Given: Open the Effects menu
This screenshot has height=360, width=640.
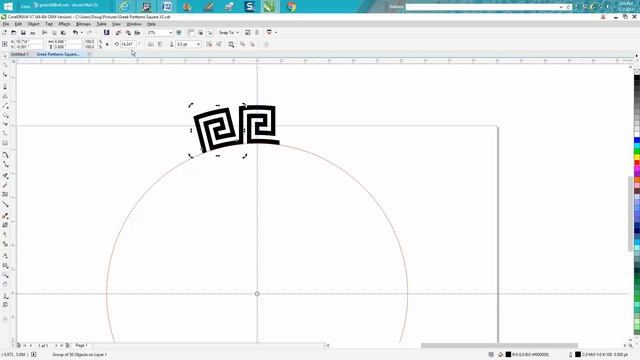Looking at the screenshot, I should [x=64, y=24].
